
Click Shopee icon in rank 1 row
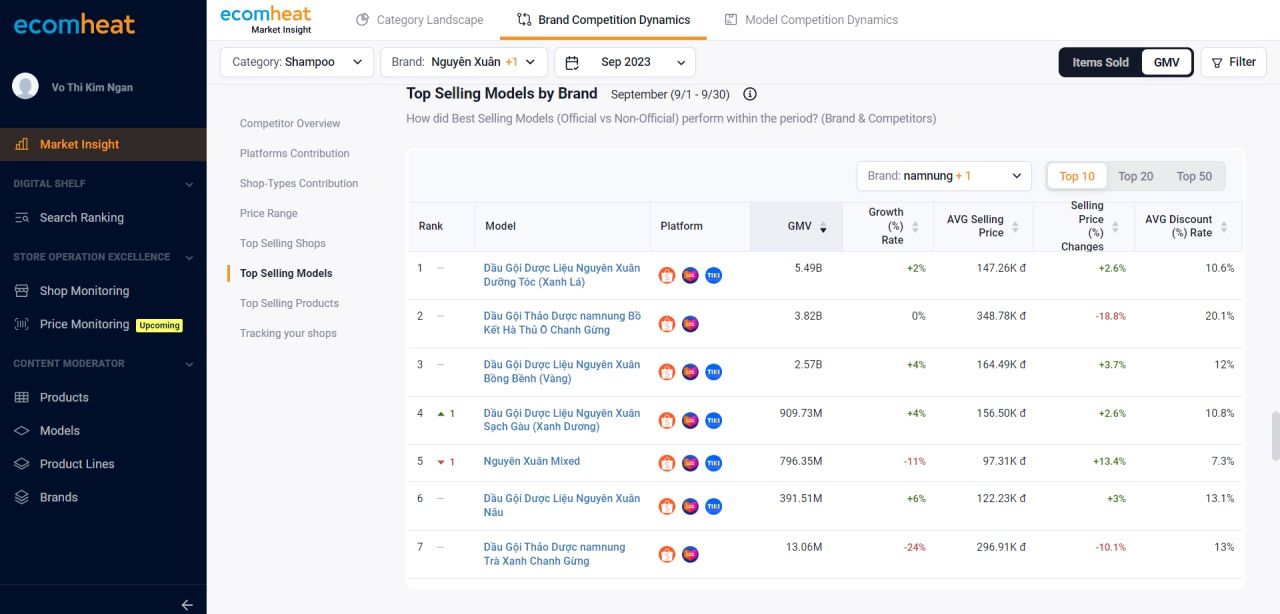click(667, 275)
